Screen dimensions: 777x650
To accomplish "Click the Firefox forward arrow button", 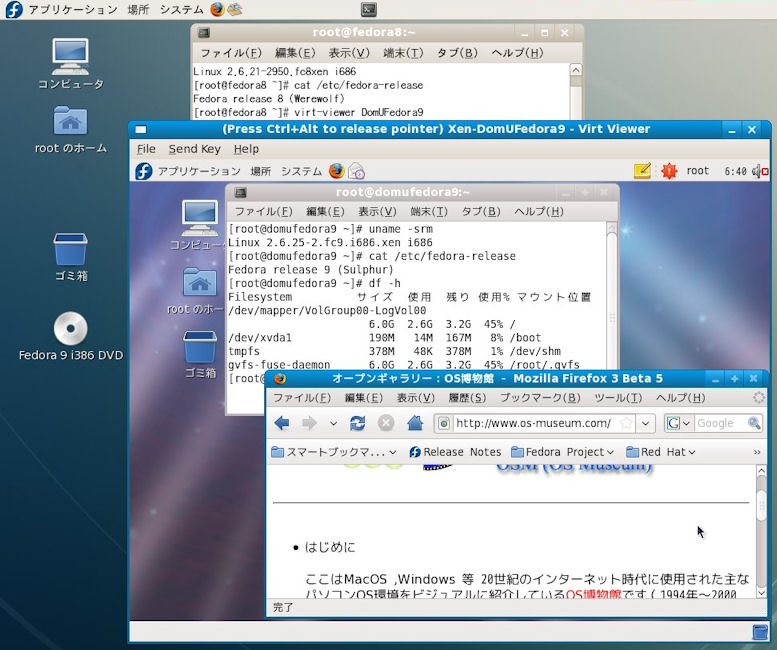I will 309,423.
